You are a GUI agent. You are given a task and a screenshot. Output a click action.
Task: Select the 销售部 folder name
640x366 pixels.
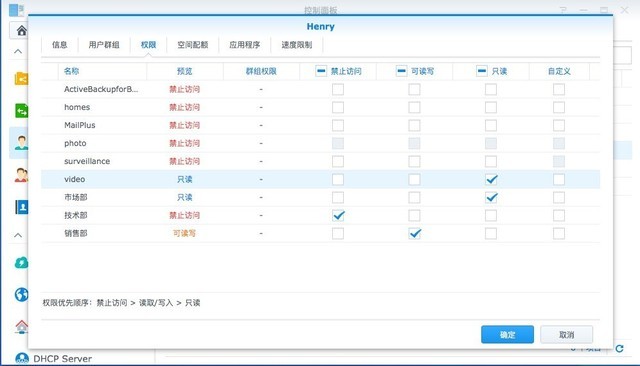[76, 233]
